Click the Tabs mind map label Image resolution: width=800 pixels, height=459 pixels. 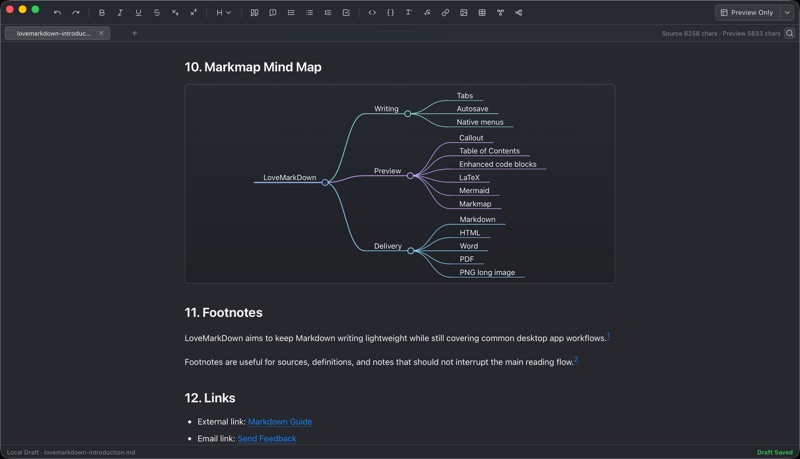[465, 96]
